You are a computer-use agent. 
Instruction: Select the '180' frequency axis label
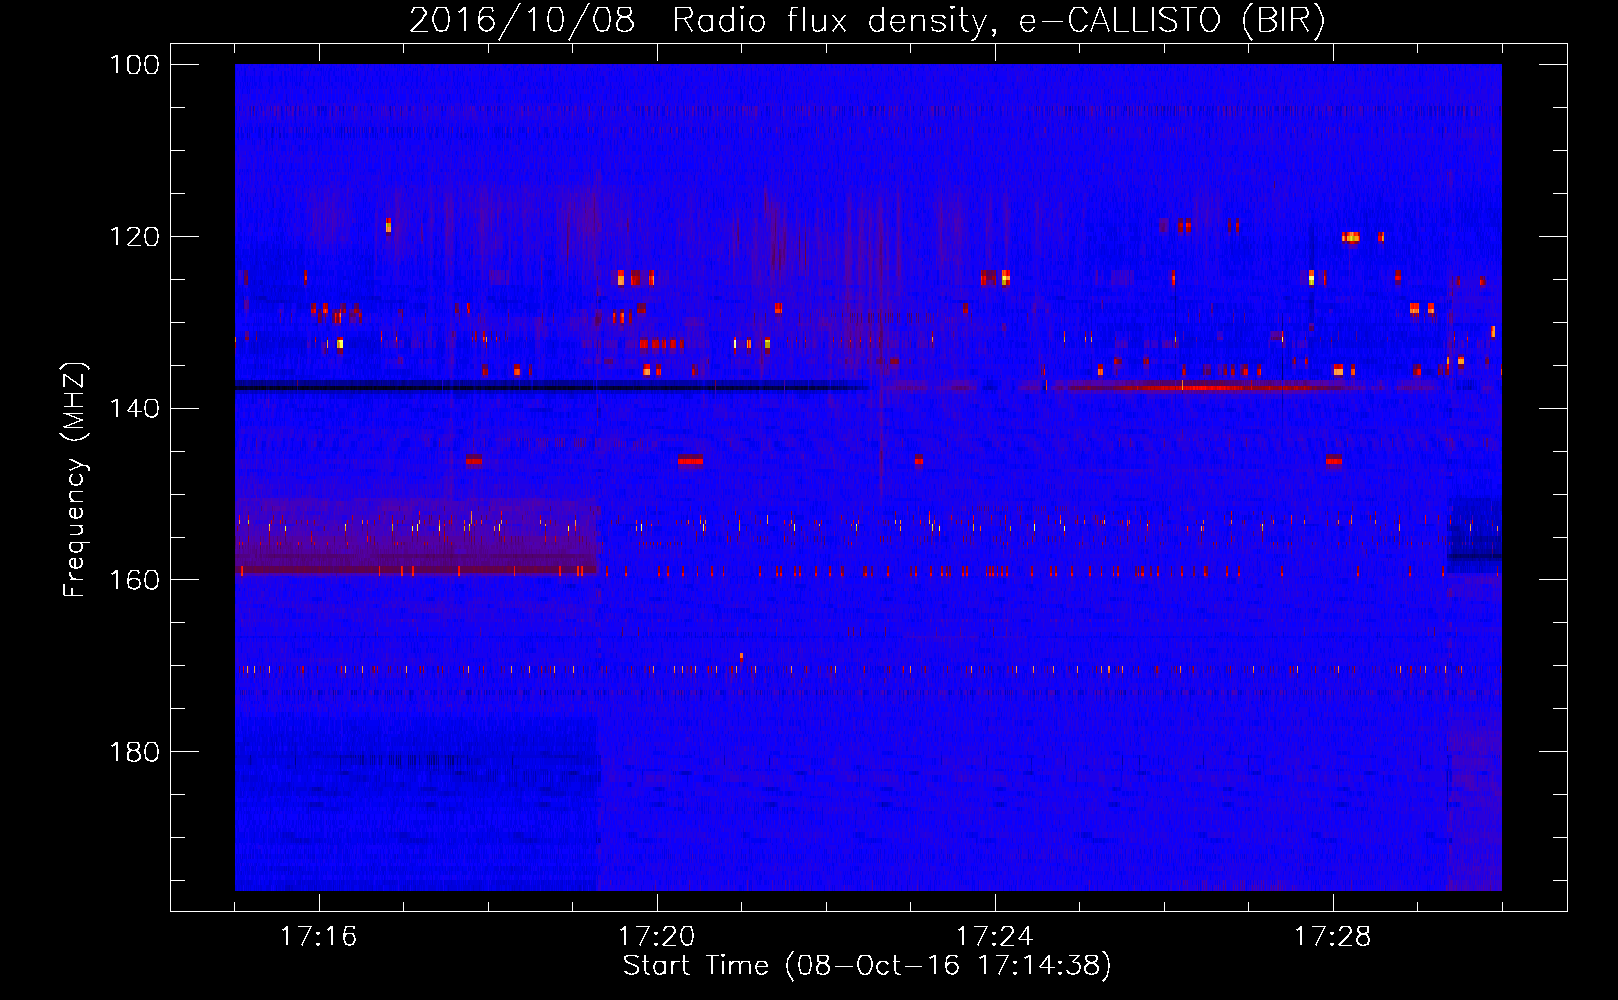(x=135, y=752)
